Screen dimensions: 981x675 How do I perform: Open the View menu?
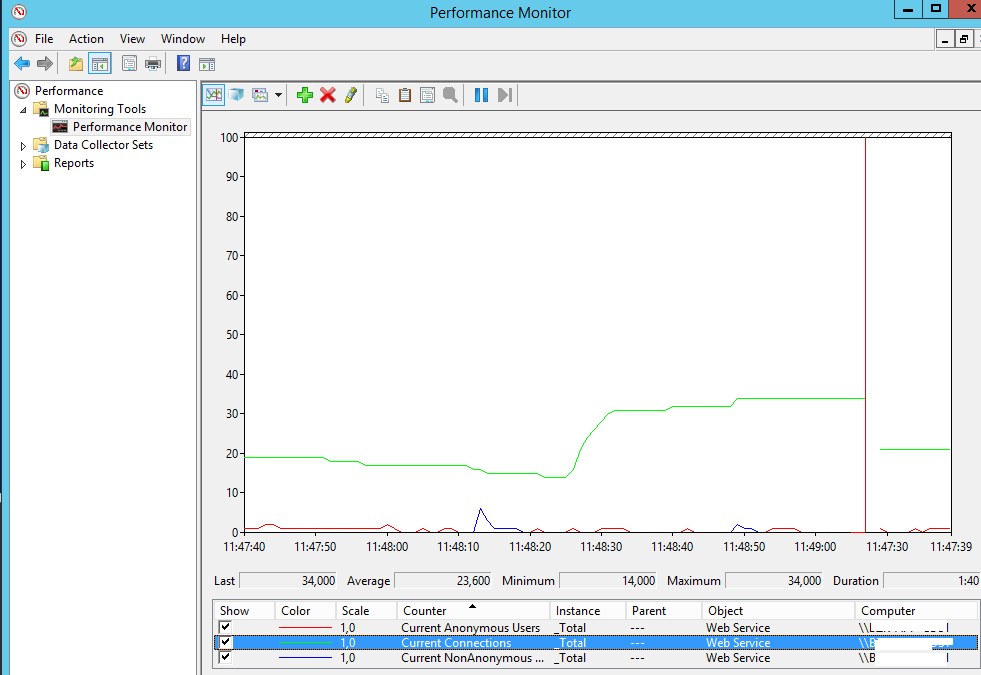point(132,39)
